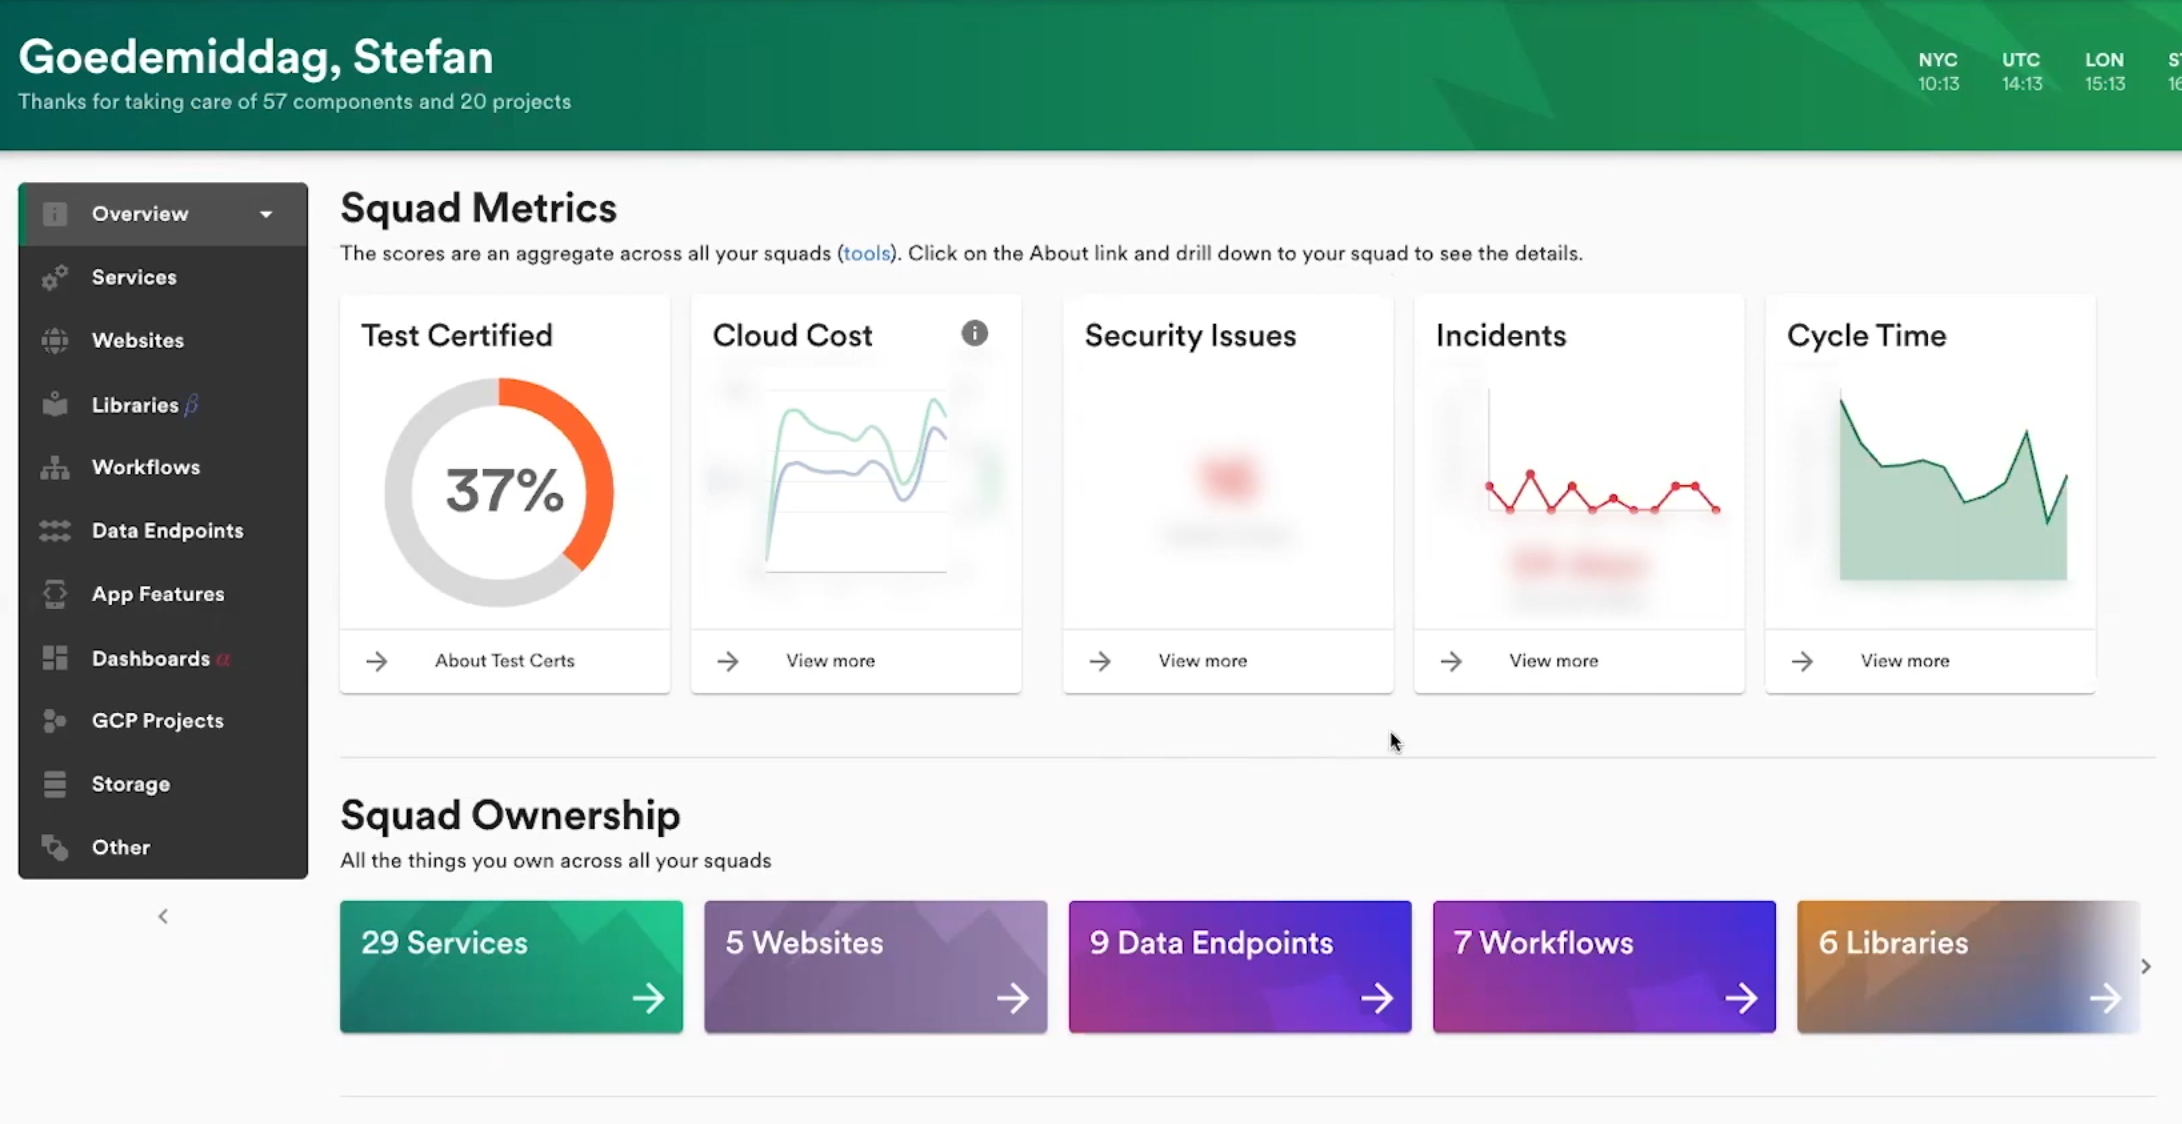
Task: Open the 29 Services ownership card
Action: point(511,967)
